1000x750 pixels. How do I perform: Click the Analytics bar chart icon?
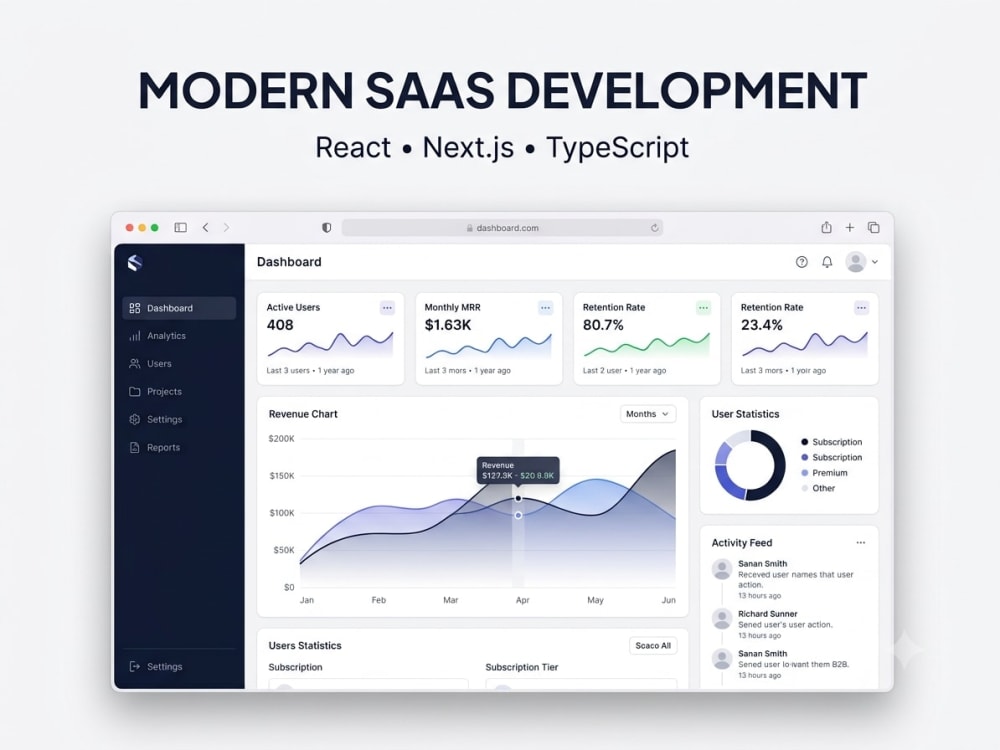[135, 336]
